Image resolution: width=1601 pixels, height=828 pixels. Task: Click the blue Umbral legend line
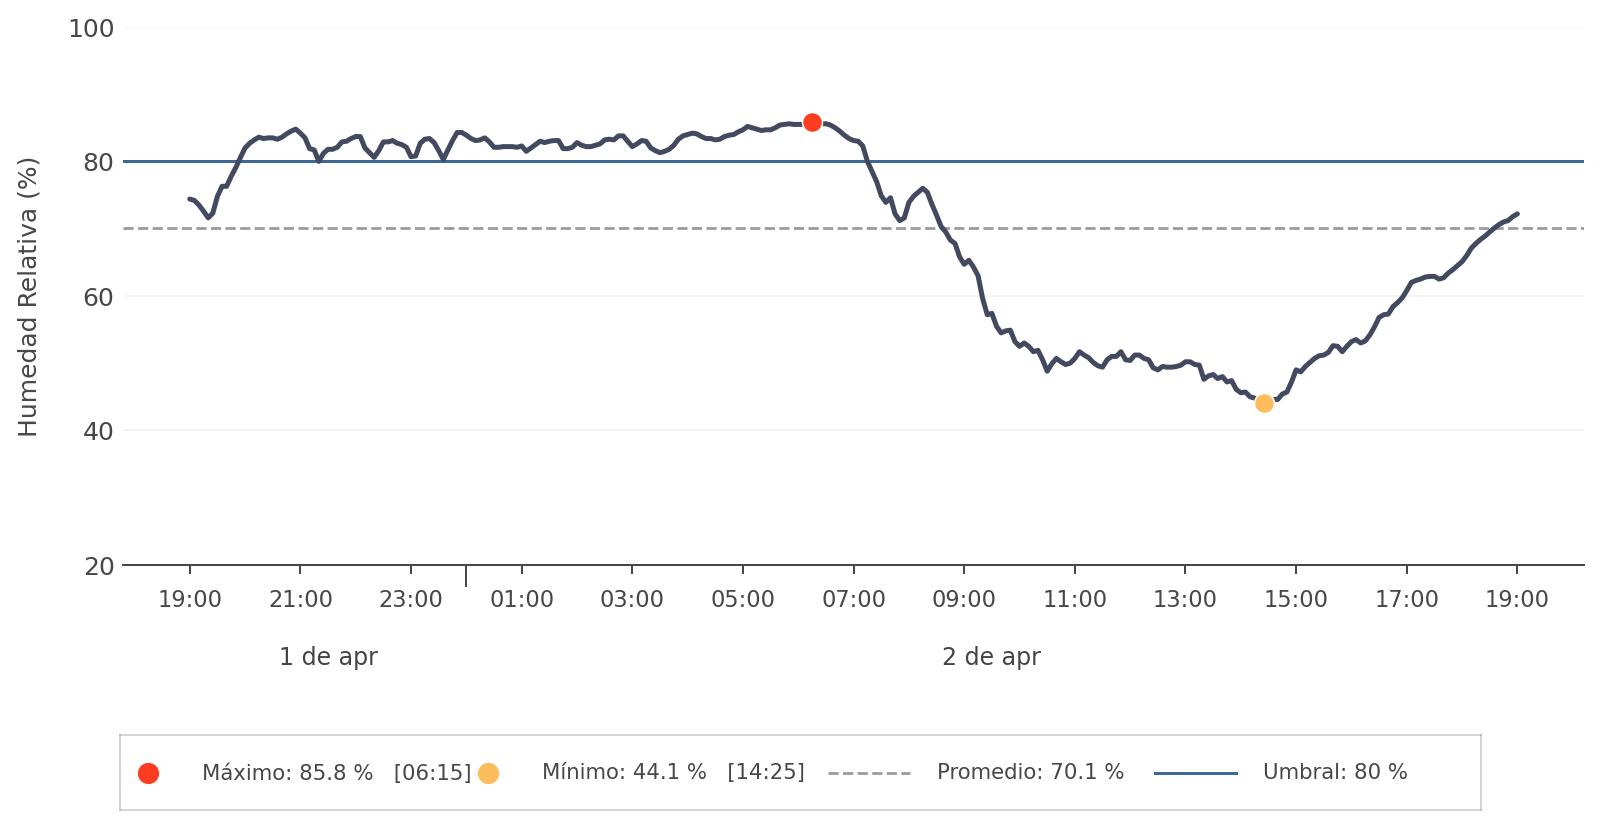click(1195, 773)
